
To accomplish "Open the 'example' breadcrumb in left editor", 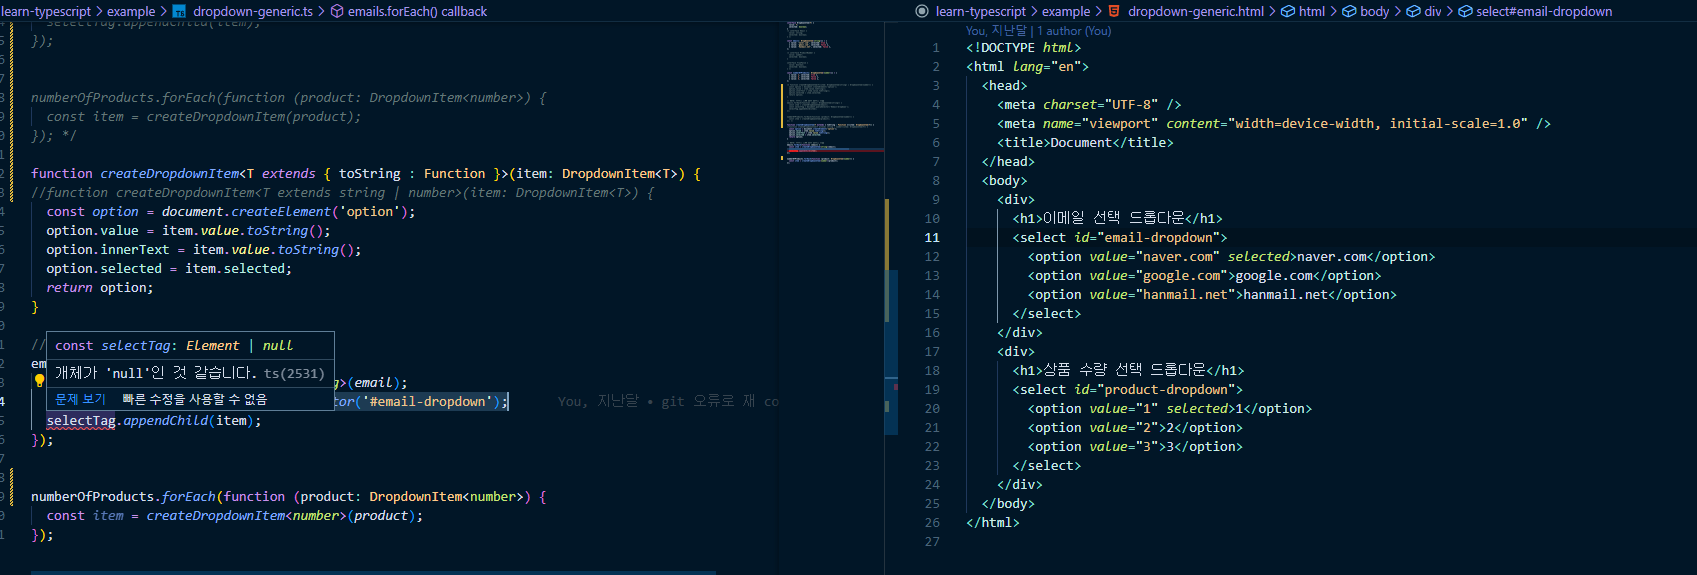I will tap(131, 11).
